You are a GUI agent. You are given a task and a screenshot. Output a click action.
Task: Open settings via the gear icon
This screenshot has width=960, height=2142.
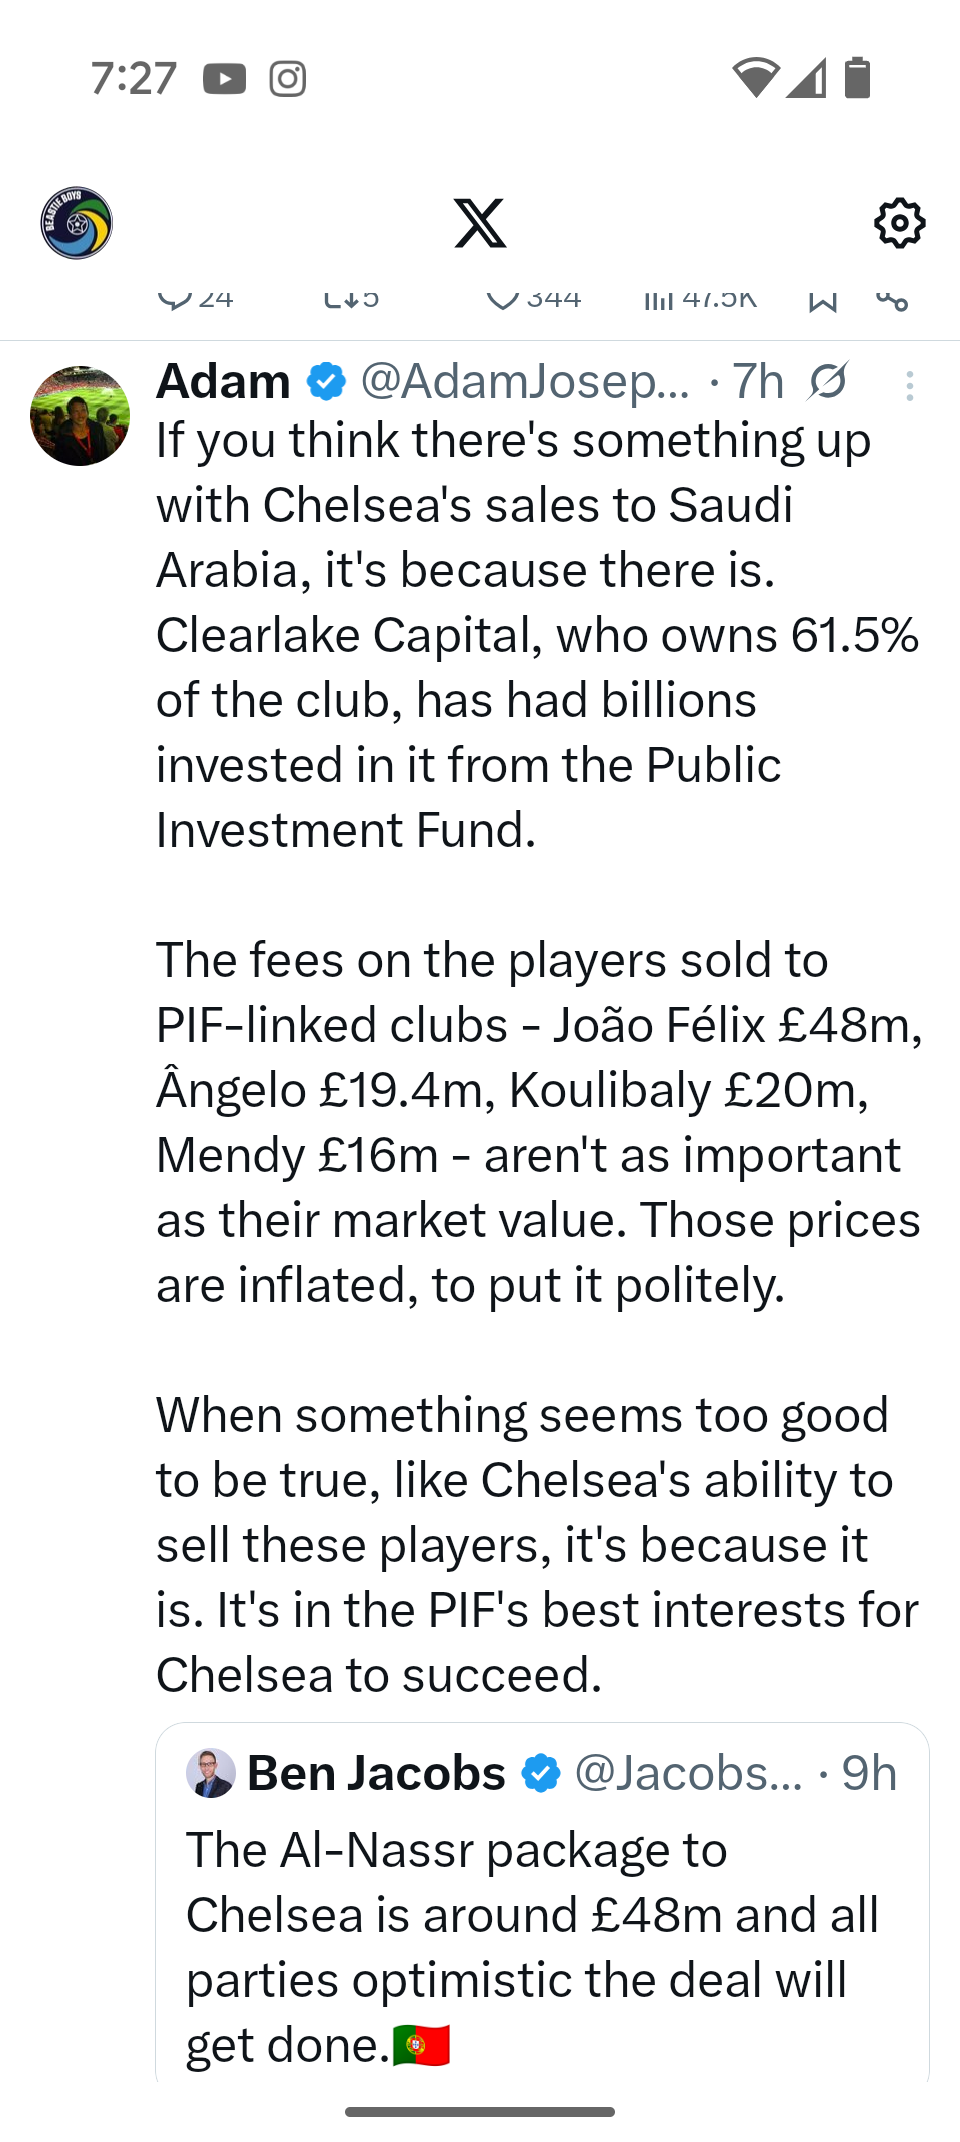(899, 223)
